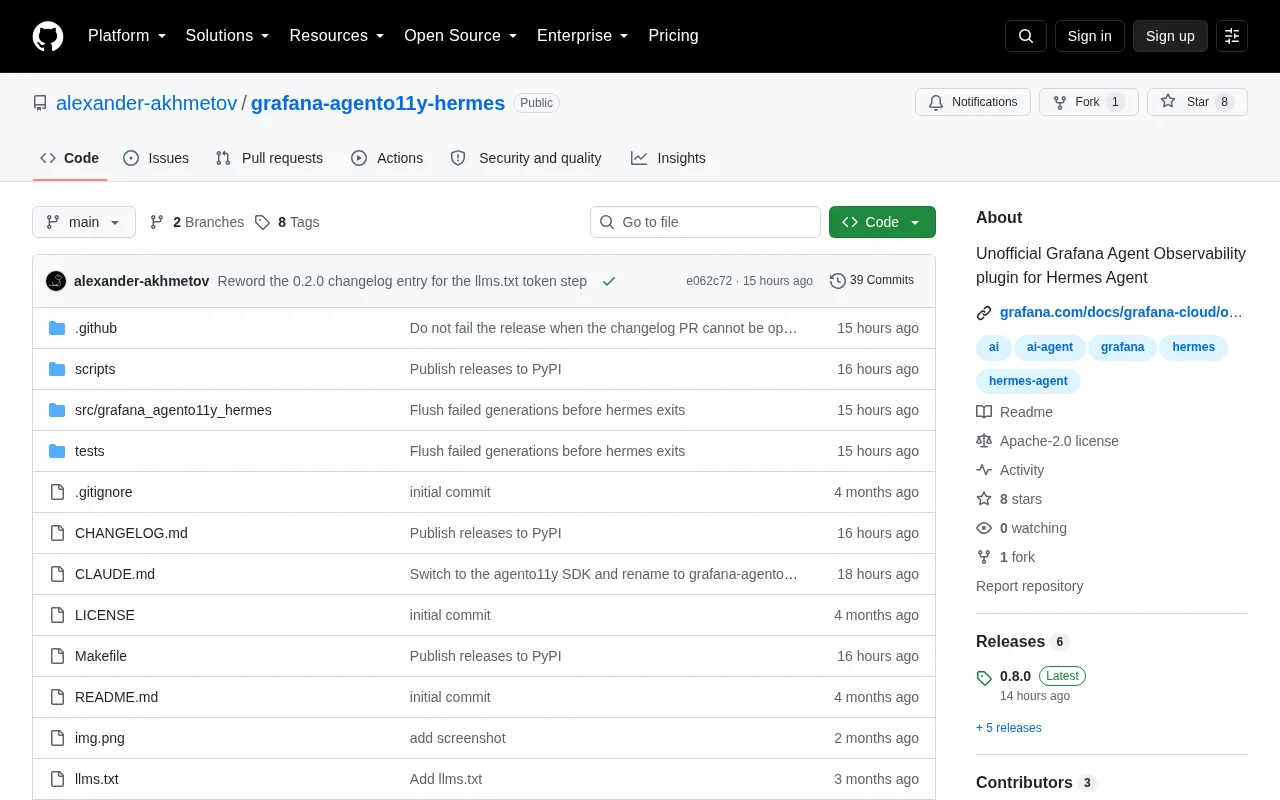Click the Activity pulse icon
The height and width of the screenshot is (800, 1280).
pyautogui.click(x=984, y=470)
